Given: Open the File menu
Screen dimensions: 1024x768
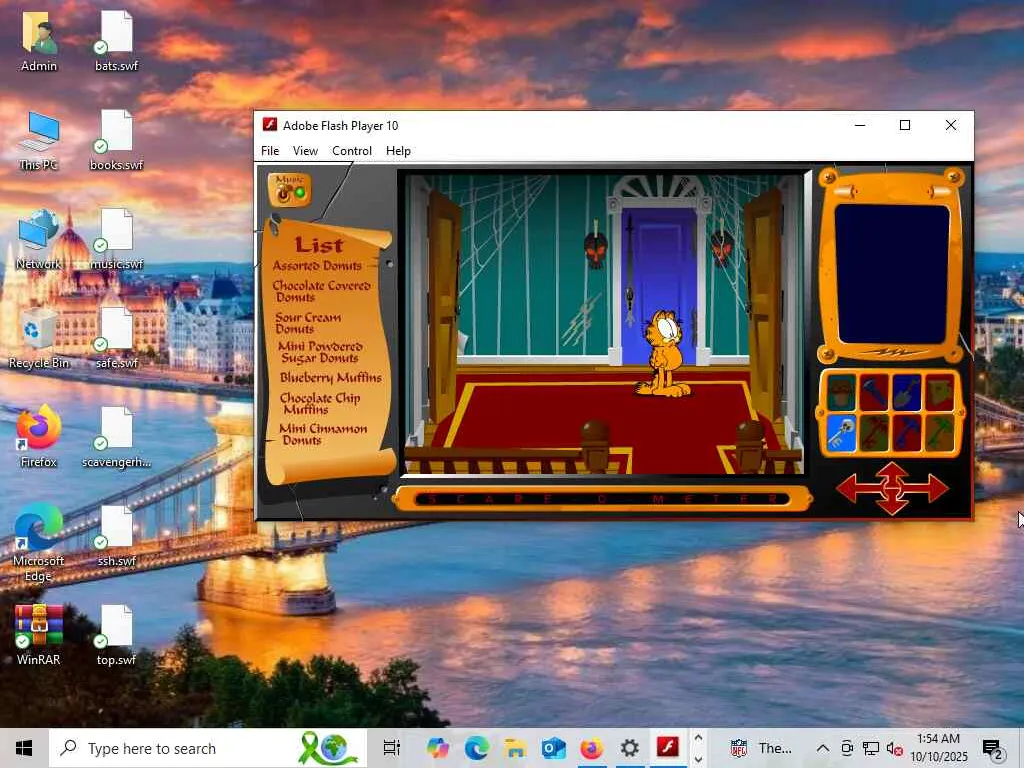Looking at the screenshot, I should pyautogui.click(x=270, y=151).
